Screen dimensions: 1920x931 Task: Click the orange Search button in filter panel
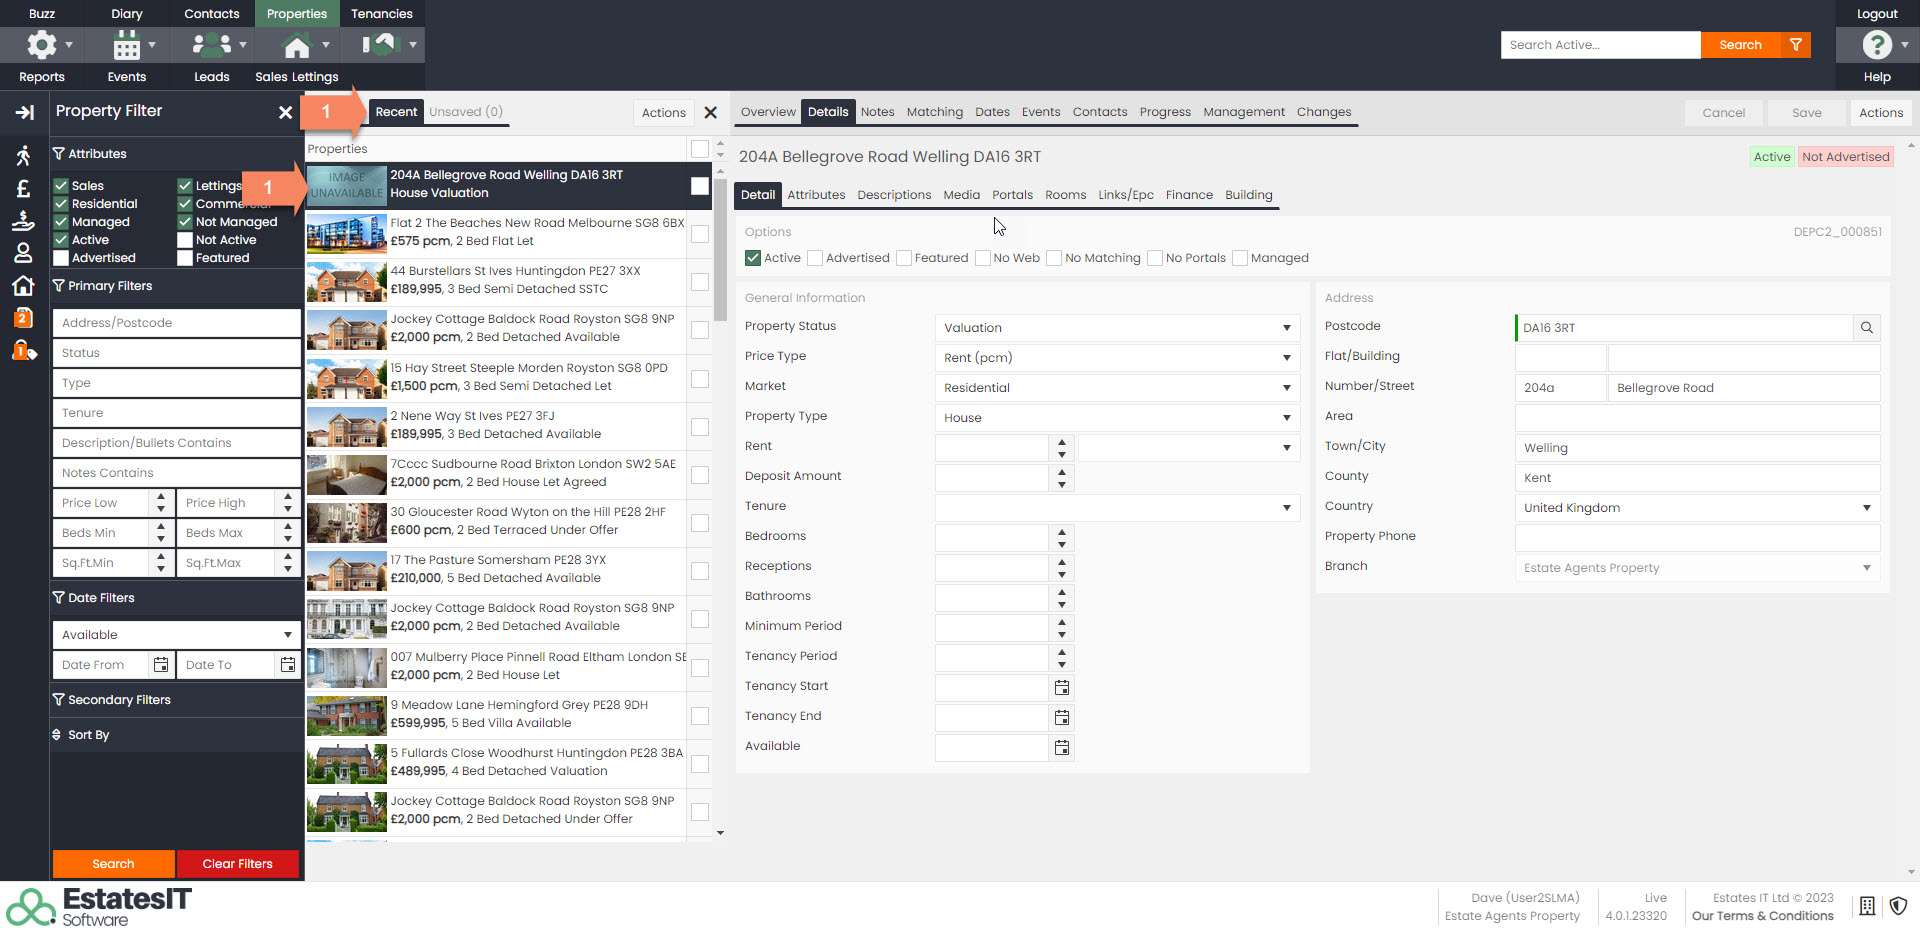113,864
